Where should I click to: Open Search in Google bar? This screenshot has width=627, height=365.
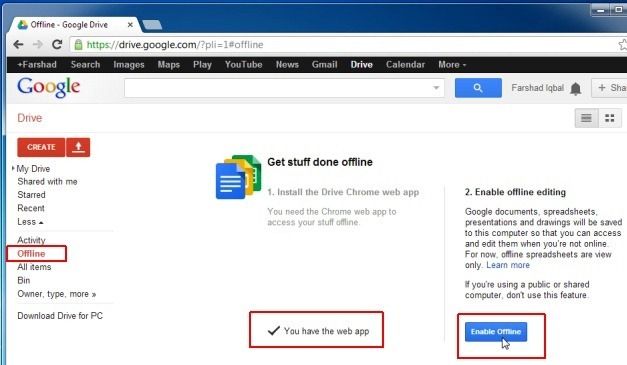tap(85, 64)
